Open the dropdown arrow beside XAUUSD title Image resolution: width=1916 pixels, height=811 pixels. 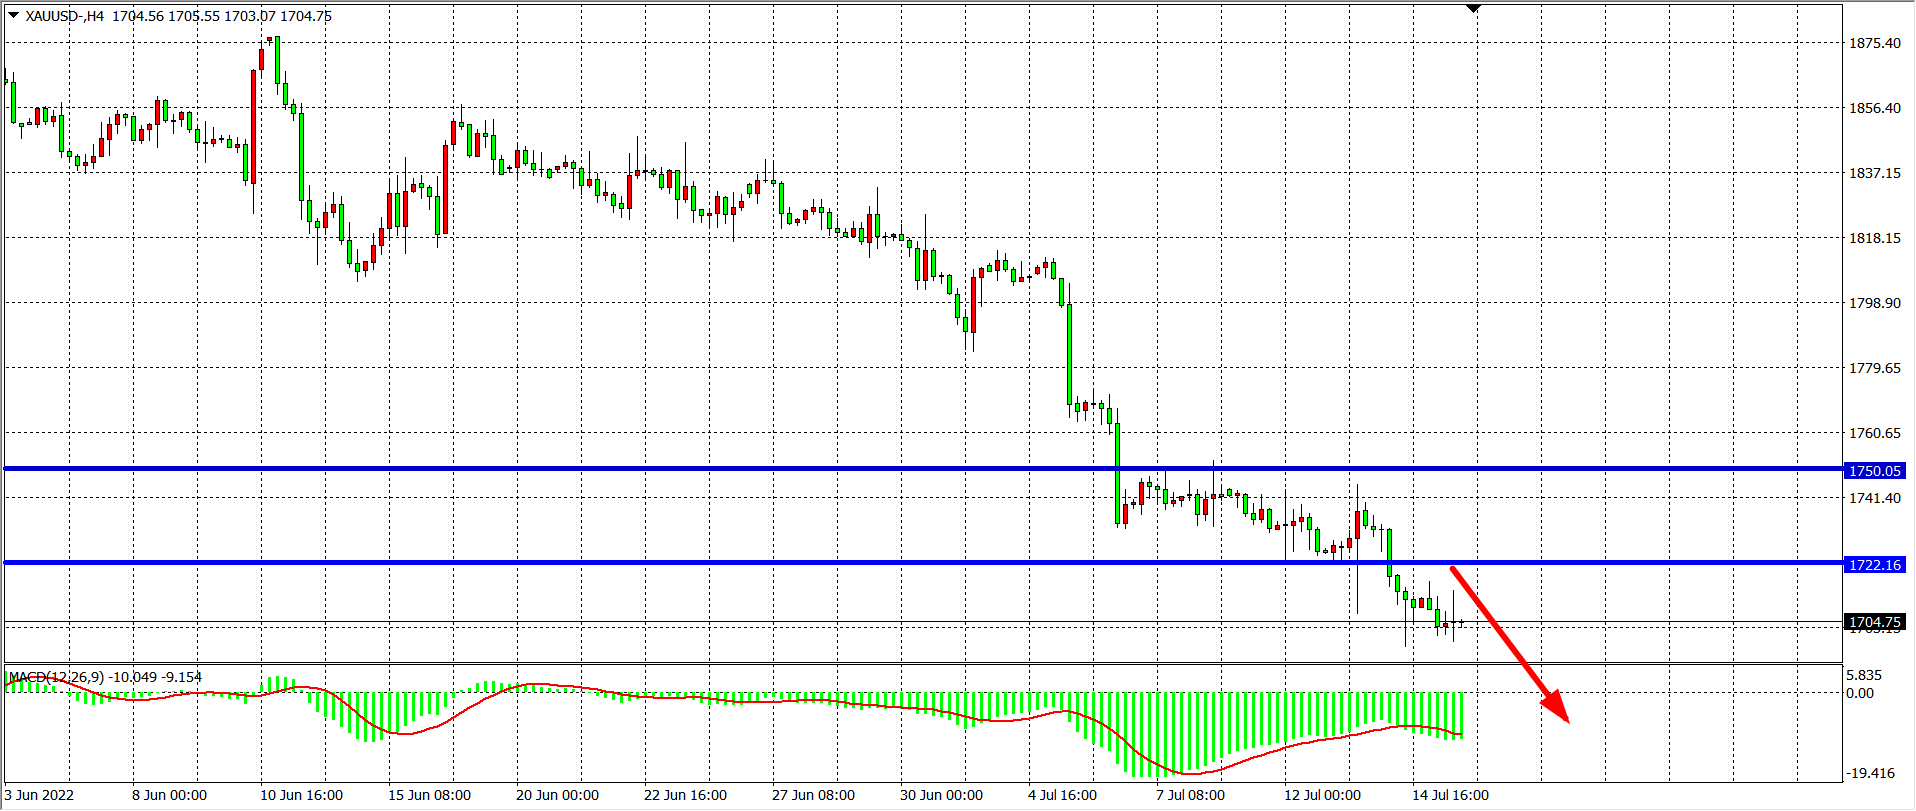click(x=13, y=15)
